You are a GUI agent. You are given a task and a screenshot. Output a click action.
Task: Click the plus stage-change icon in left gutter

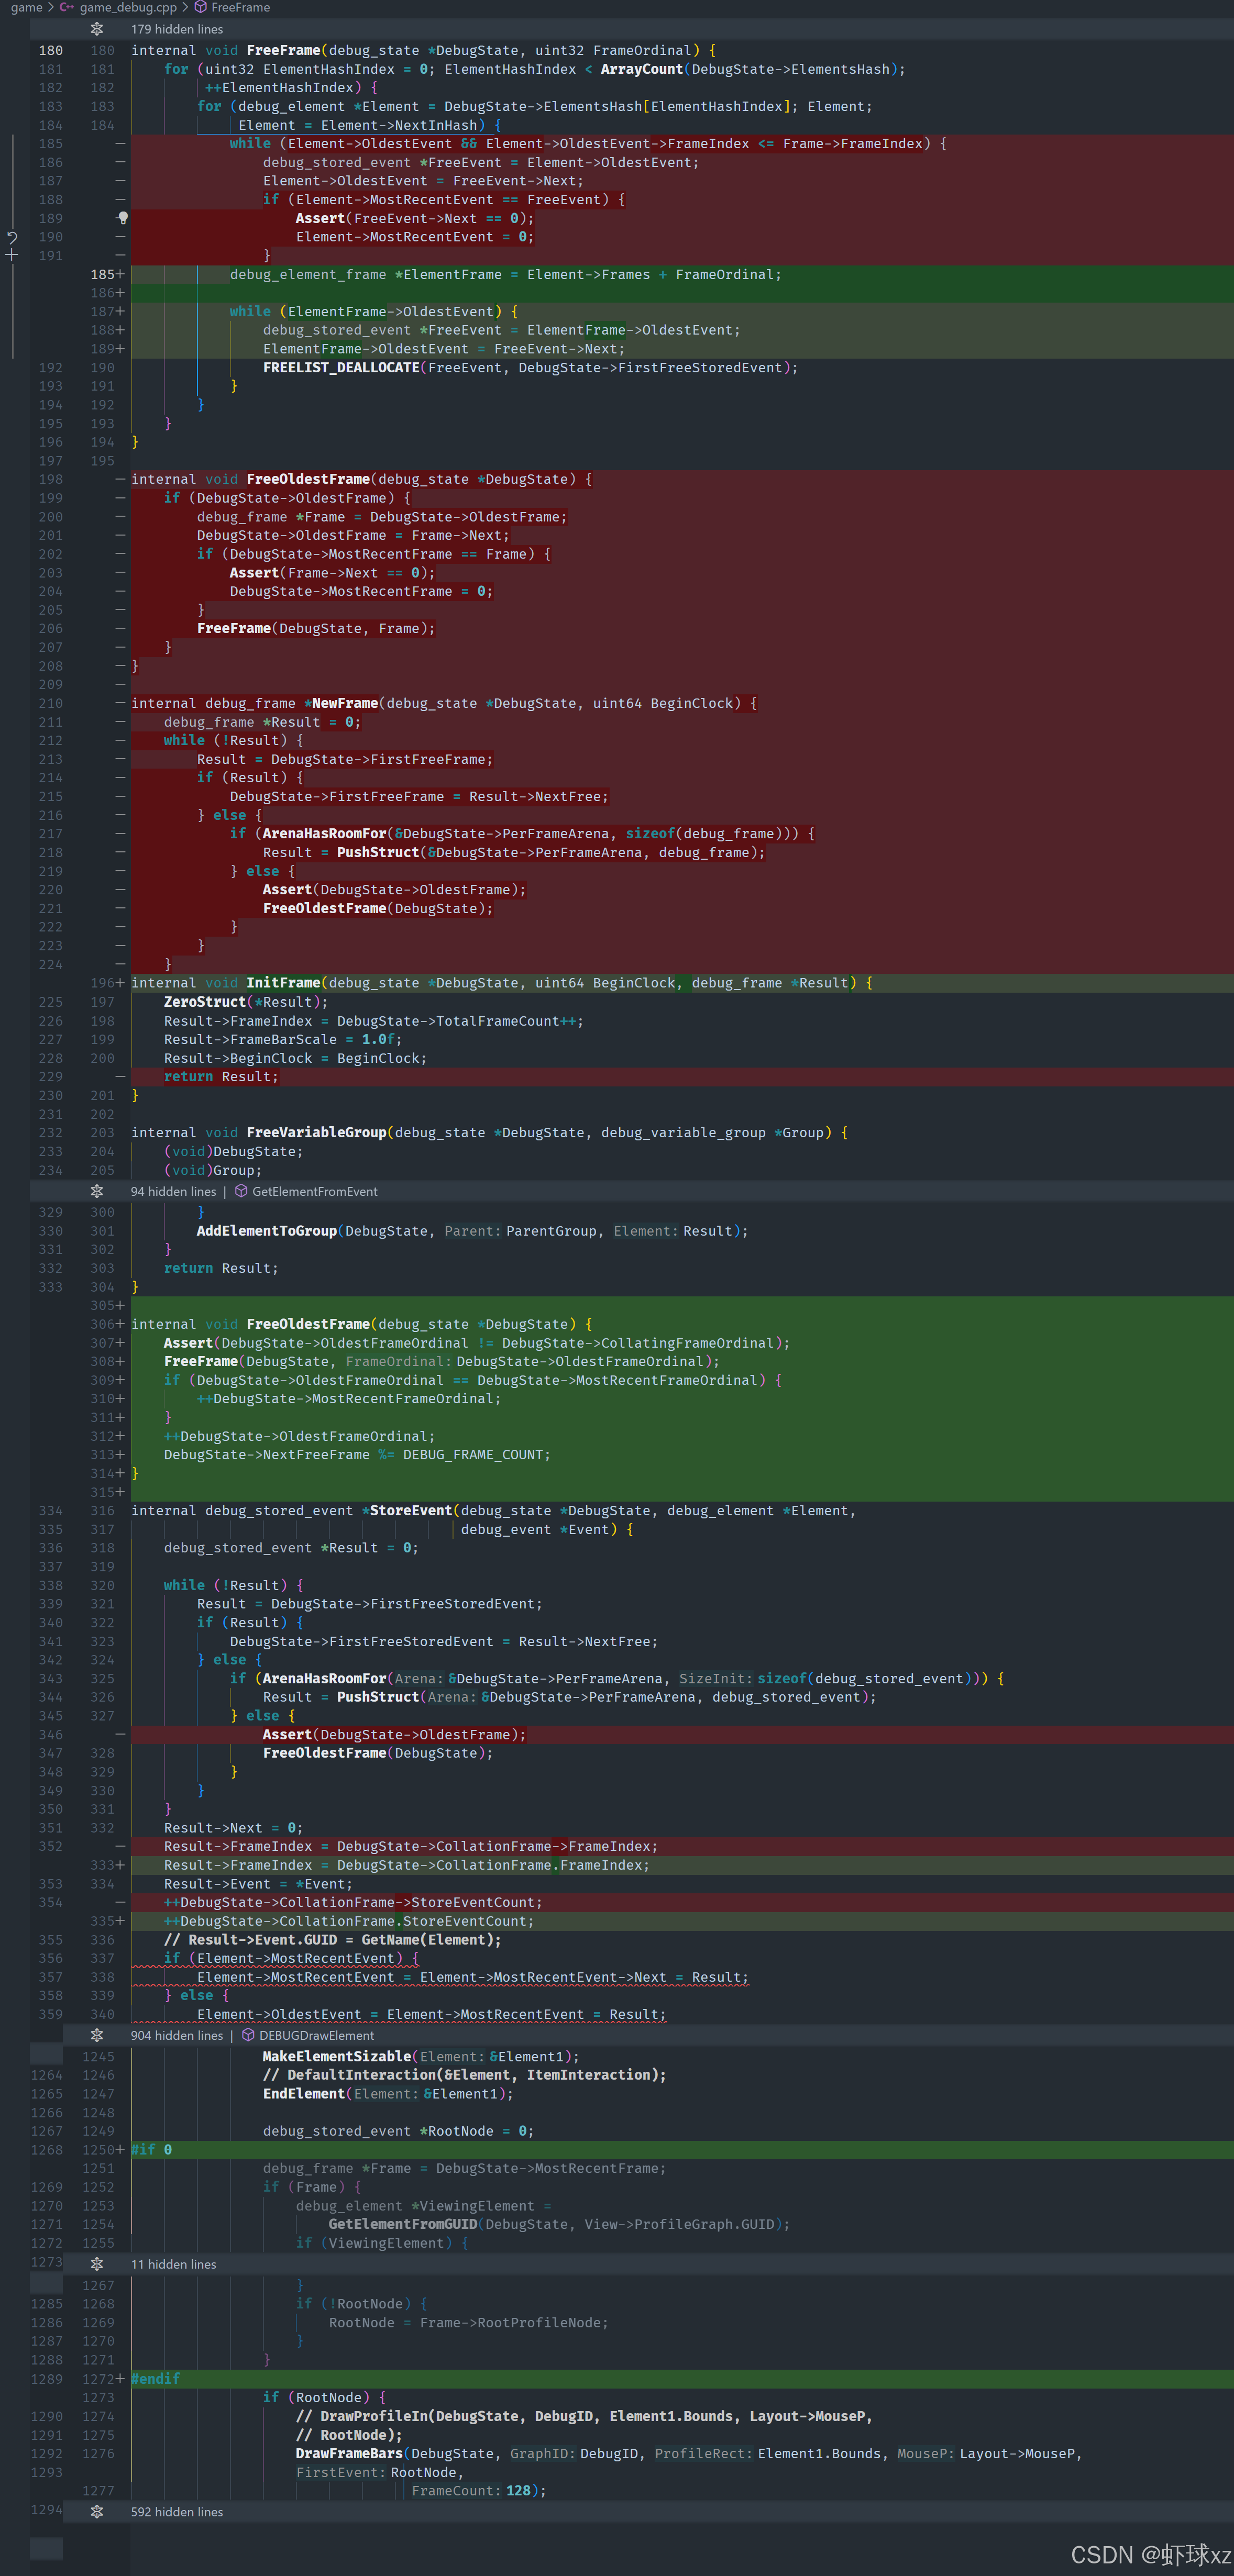pyautogui.click(x=12, y=256)
